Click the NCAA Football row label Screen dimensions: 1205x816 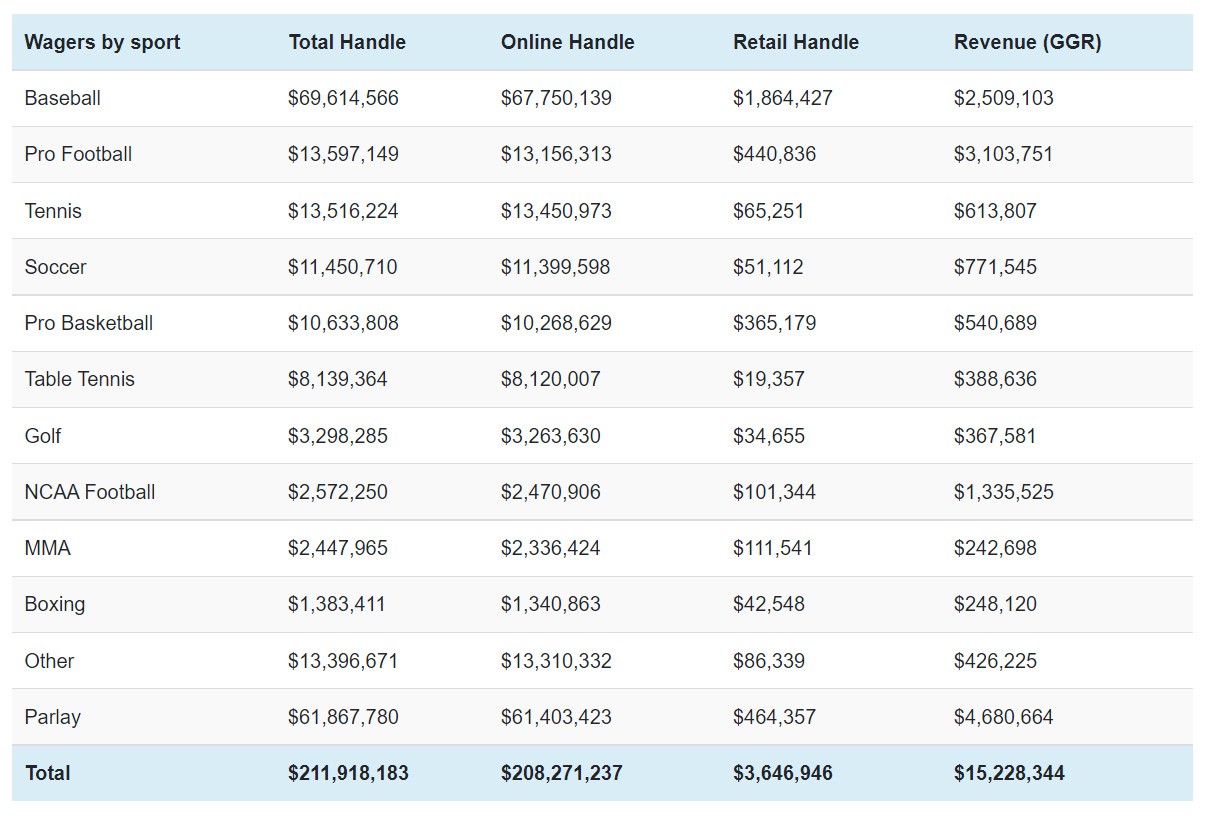90,492
